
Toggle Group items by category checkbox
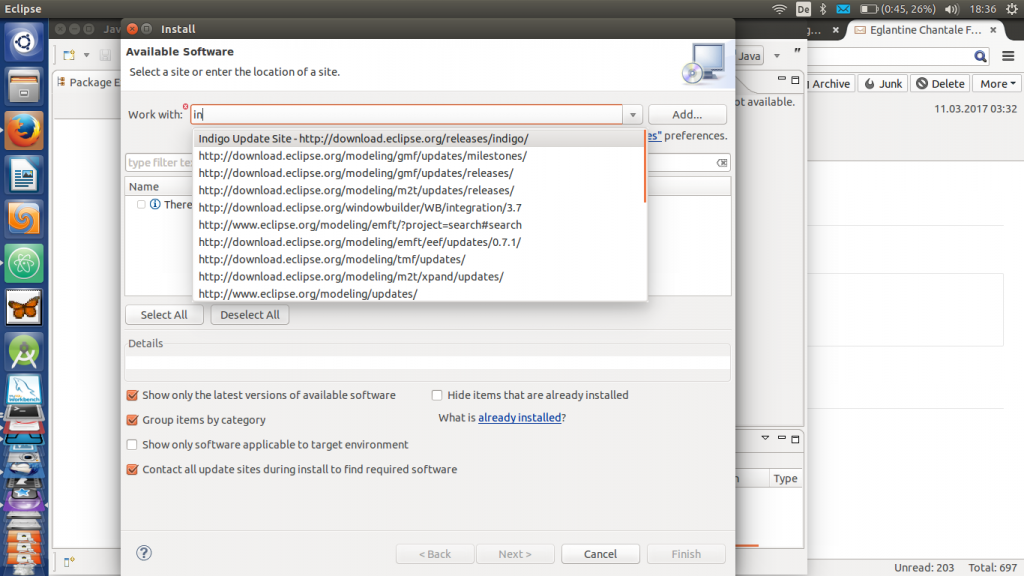[132, 420]
